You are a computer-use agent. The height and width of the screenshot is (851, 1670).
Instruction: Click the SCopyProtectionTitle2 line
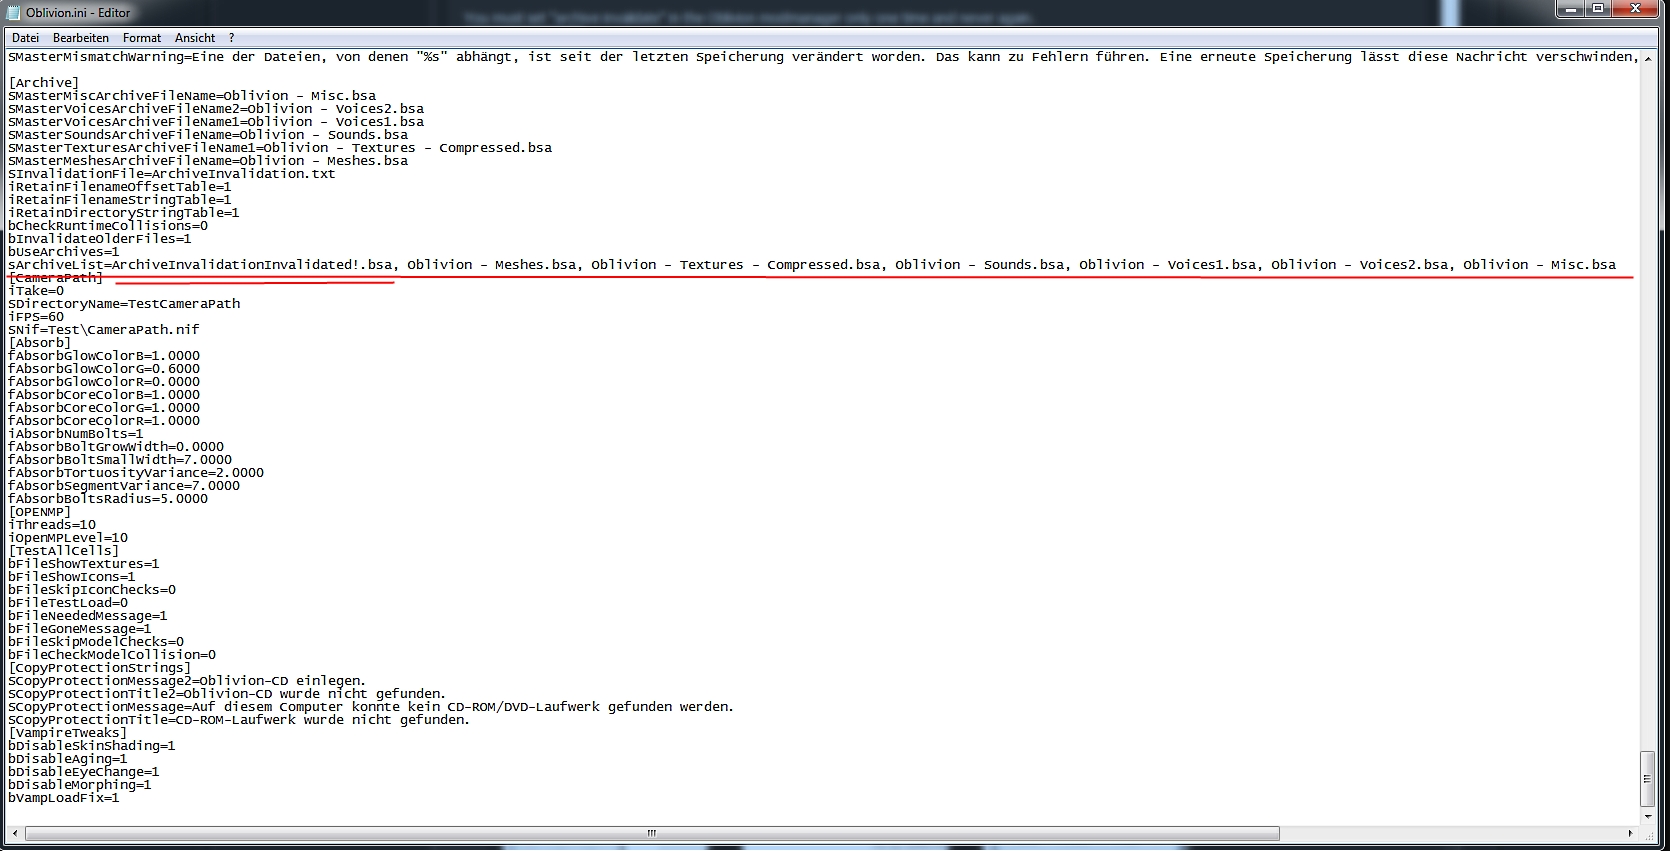[227, 694]
